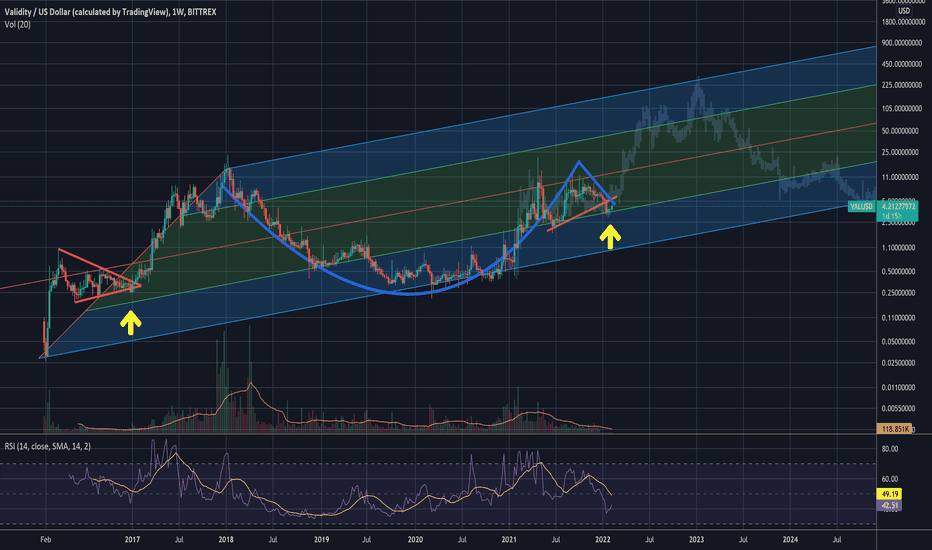
Task: Click the Validity / US Dollar chart title
Action: (110, 12)
